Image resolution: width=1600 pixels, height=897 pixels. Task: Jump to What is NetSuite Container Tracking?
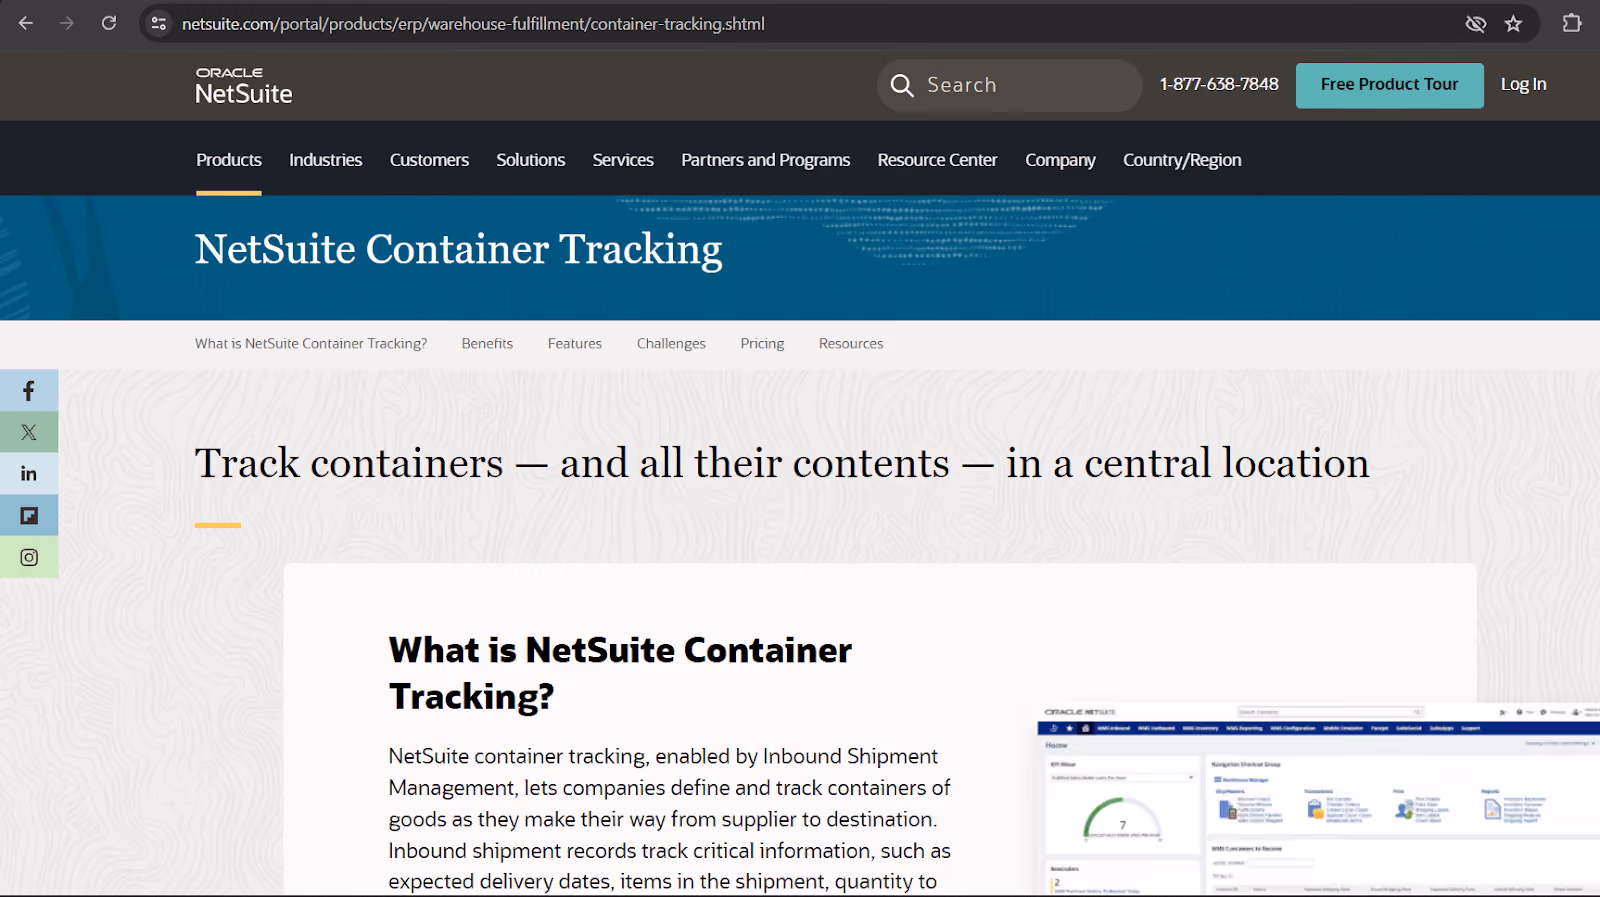point(311,343)
